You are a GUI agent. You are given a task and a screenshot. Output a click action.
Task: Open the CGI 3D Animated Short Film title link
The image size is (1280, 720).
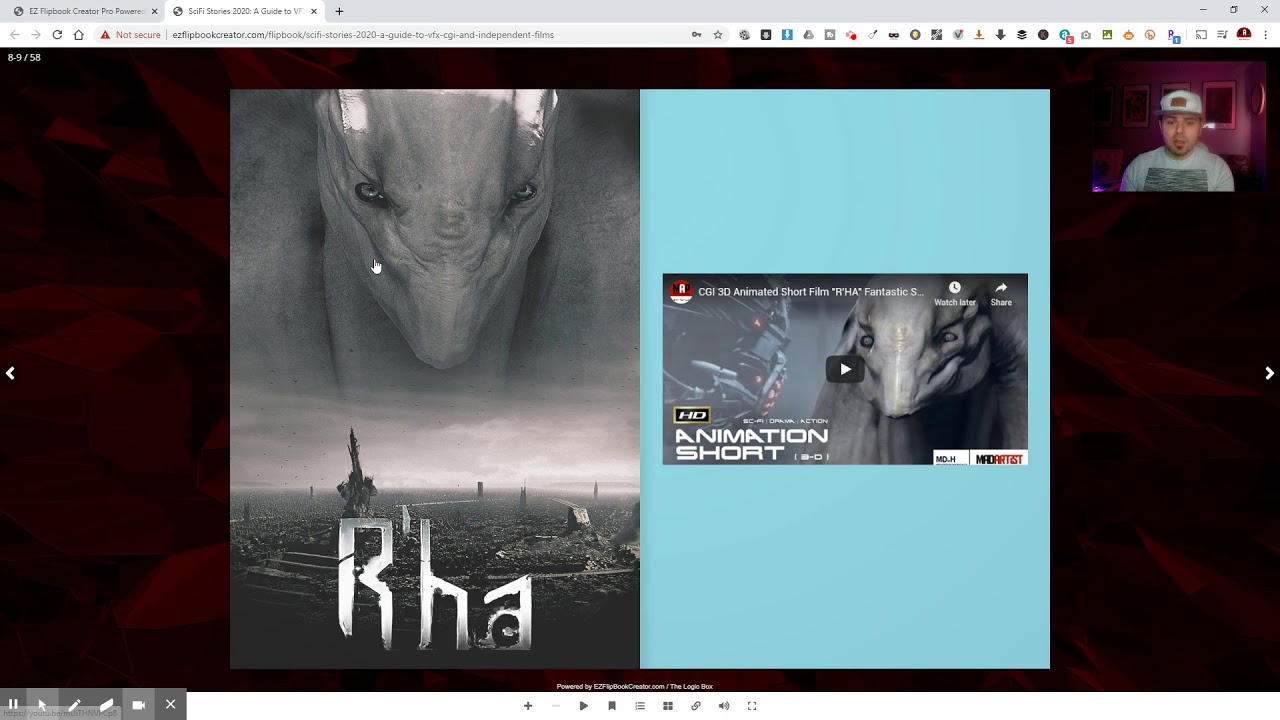811,292
